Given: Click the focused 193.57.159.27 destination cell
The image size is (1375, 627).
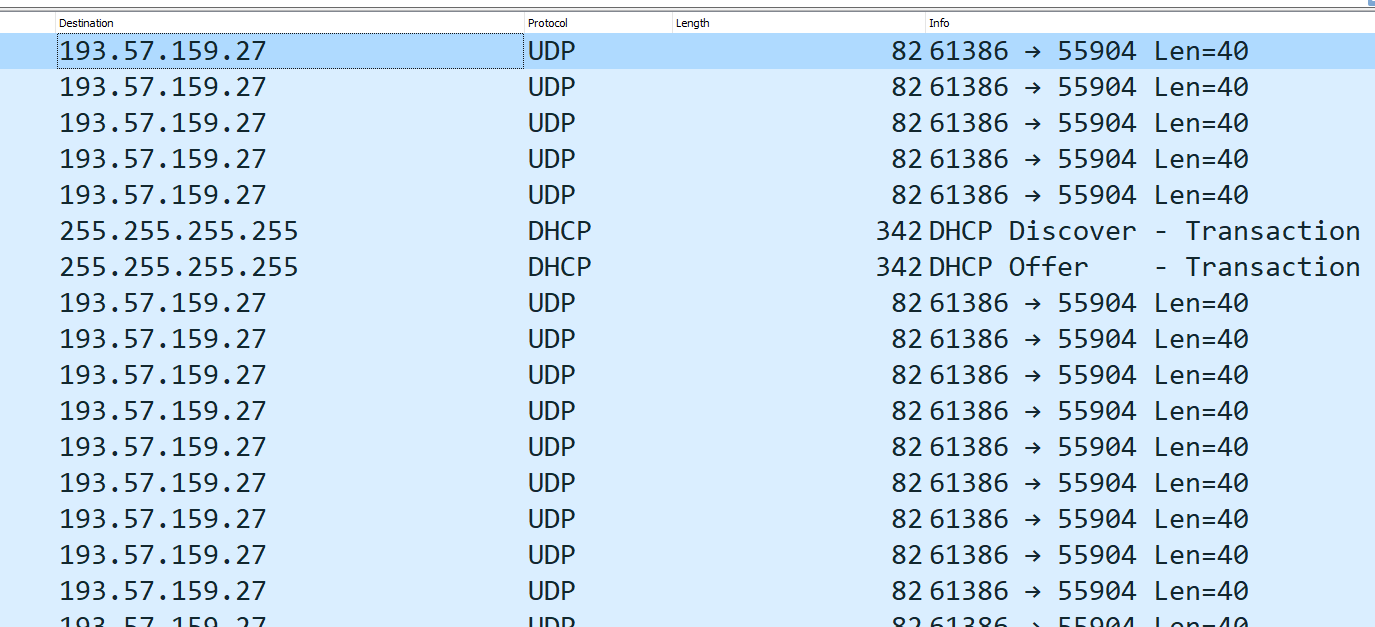Looking at the screenshot, I should (x=163, y=51).
